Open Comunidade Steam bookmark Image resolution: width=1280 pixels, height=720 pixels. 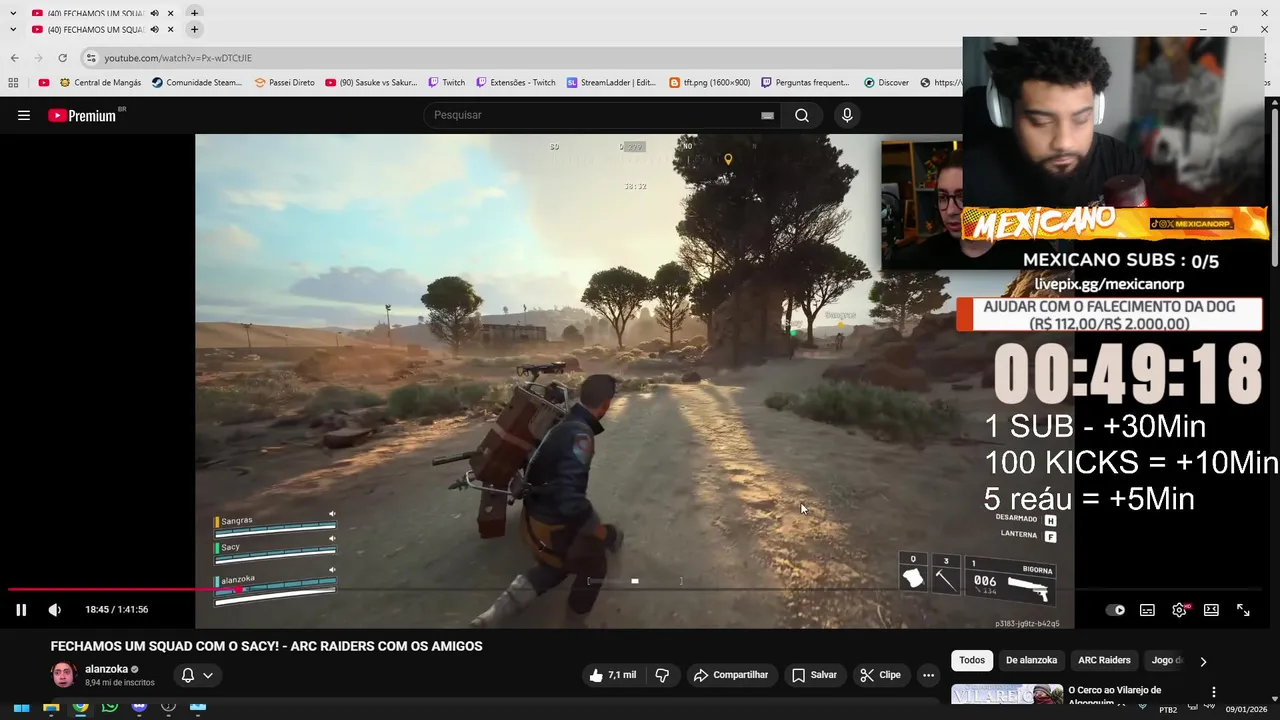point(197,83)
